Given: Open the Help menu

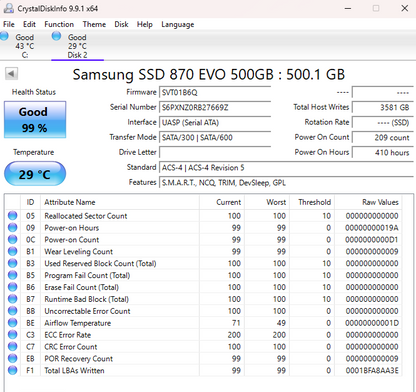Looking at the screenshot, I should coord(145,24).
